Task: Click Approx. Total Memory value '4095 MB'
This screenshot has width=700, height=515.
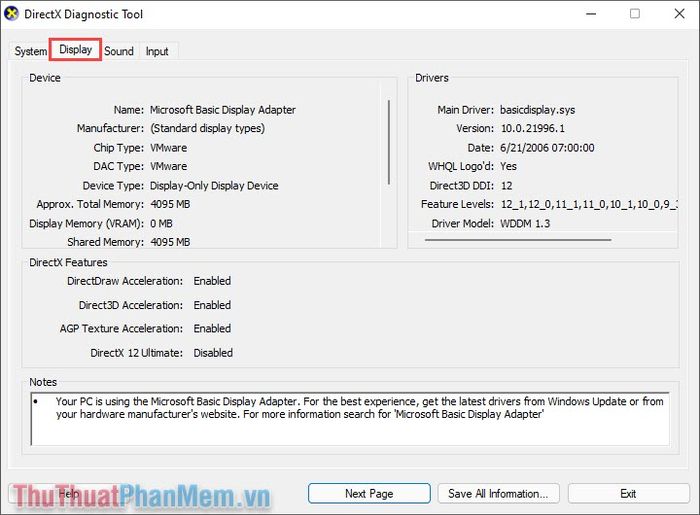Action: tap(170, 204)
